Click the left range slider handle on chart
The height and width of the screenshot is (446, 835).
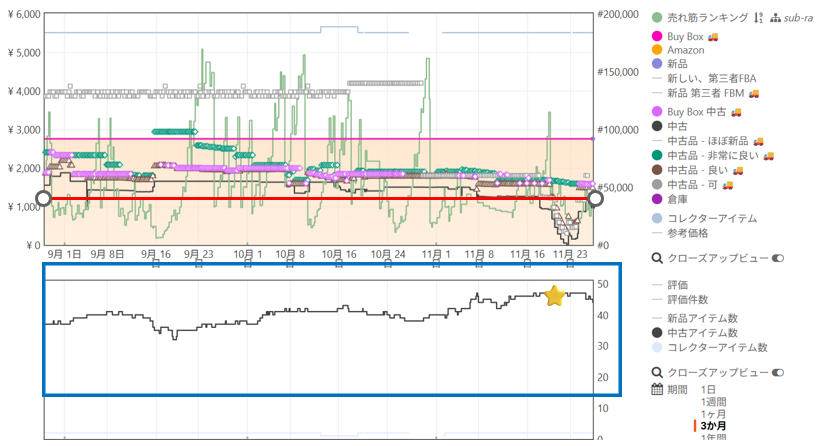[x=43, y=199]
